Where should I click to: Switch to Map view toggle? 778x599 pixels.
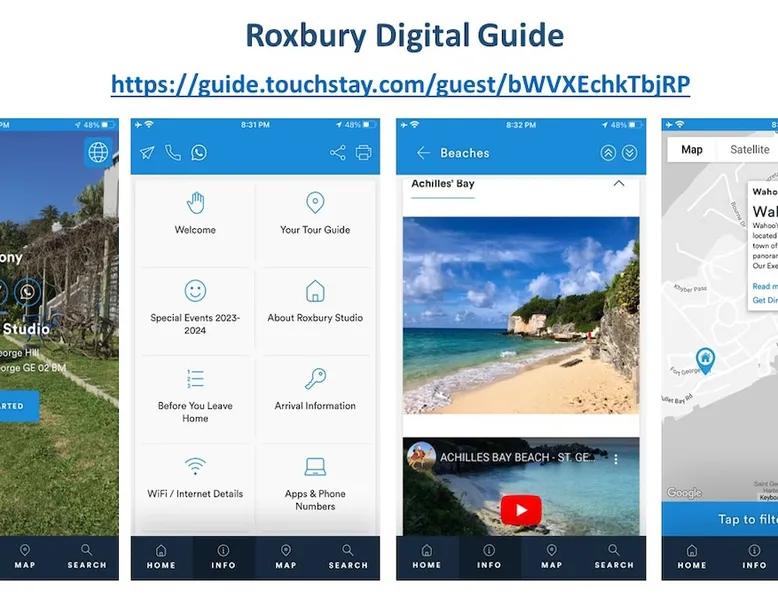click(692, 149)
